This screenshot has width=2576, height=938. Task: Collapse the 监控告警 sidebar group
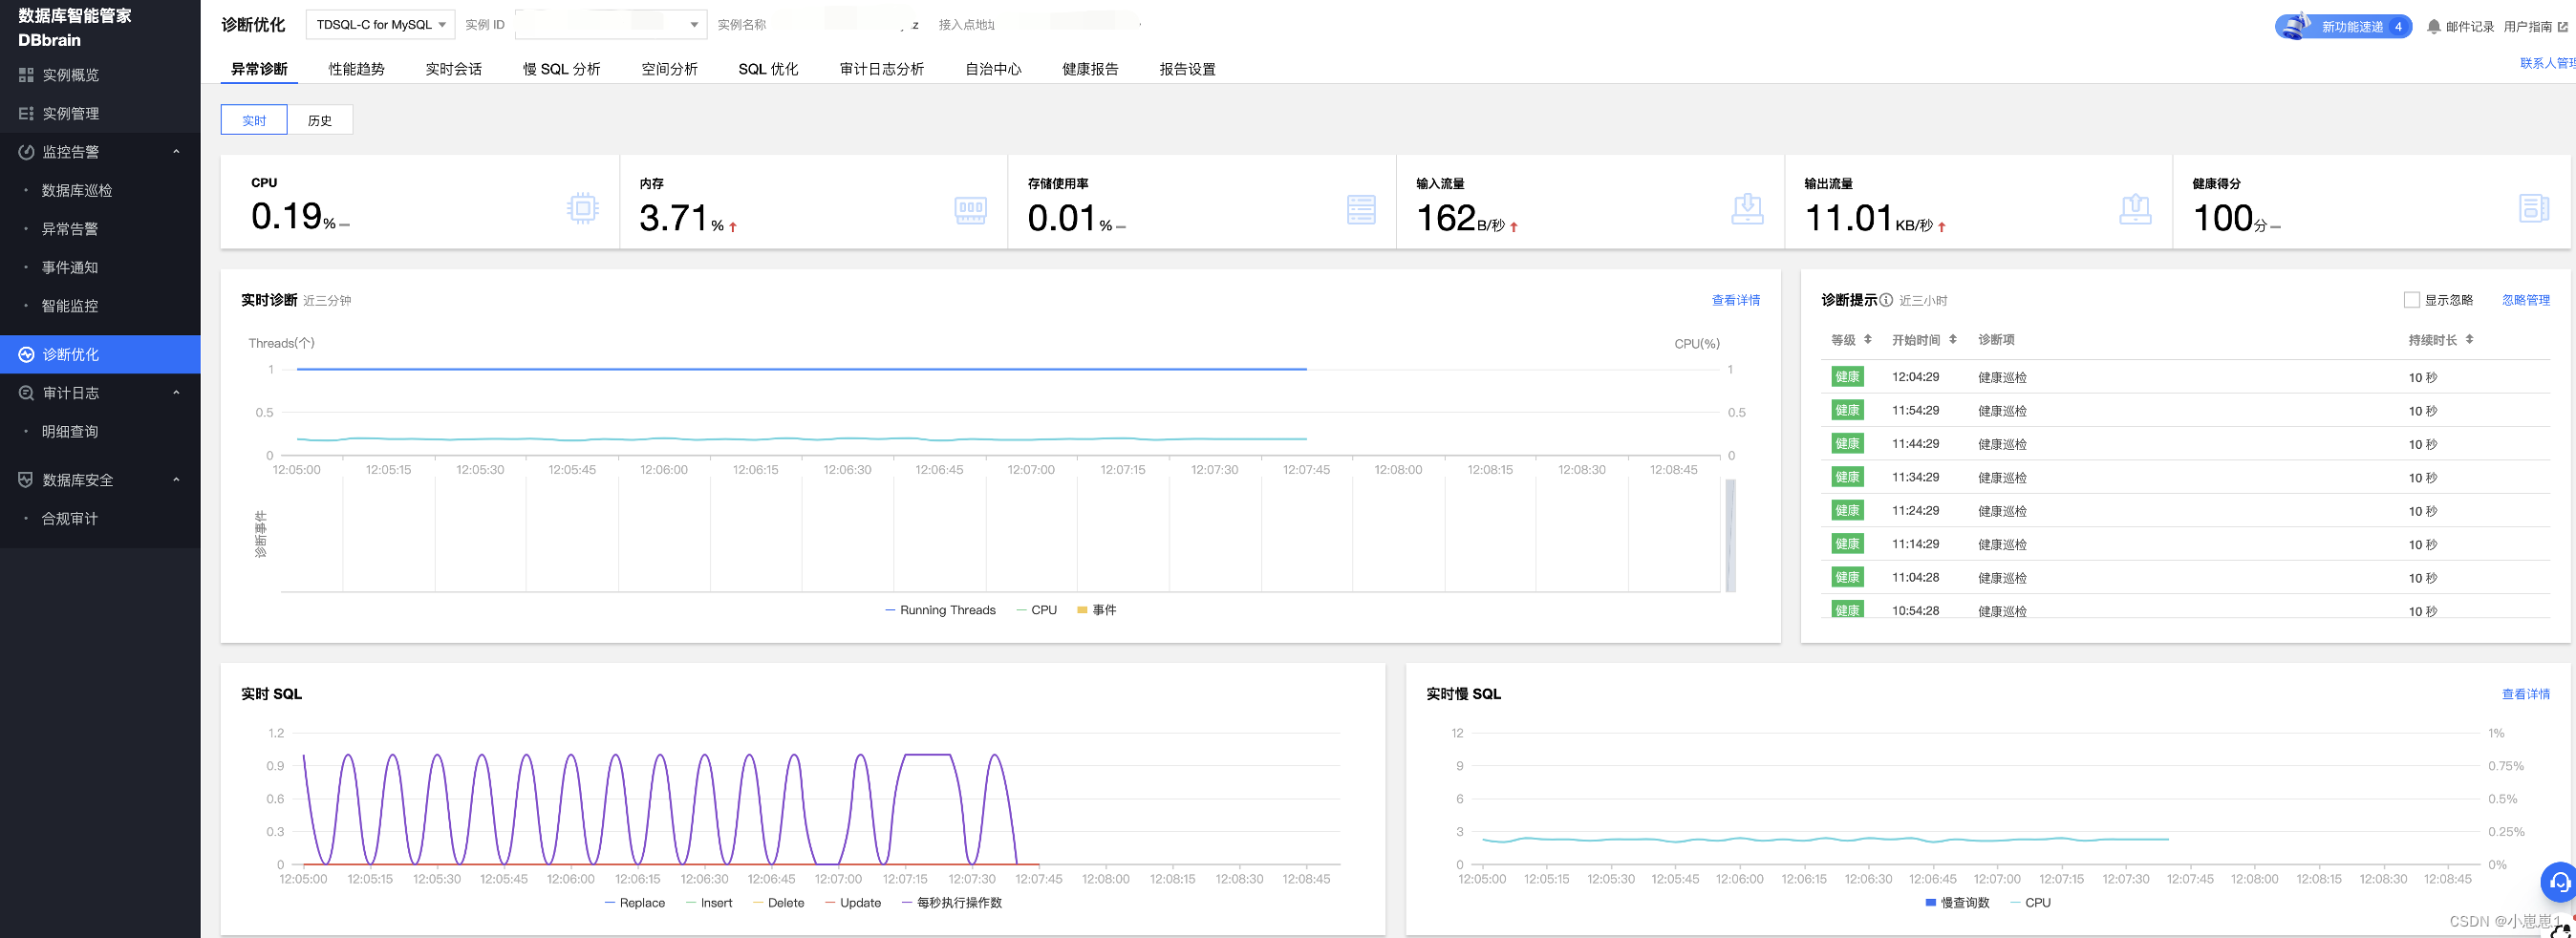[x=176, y=152]
